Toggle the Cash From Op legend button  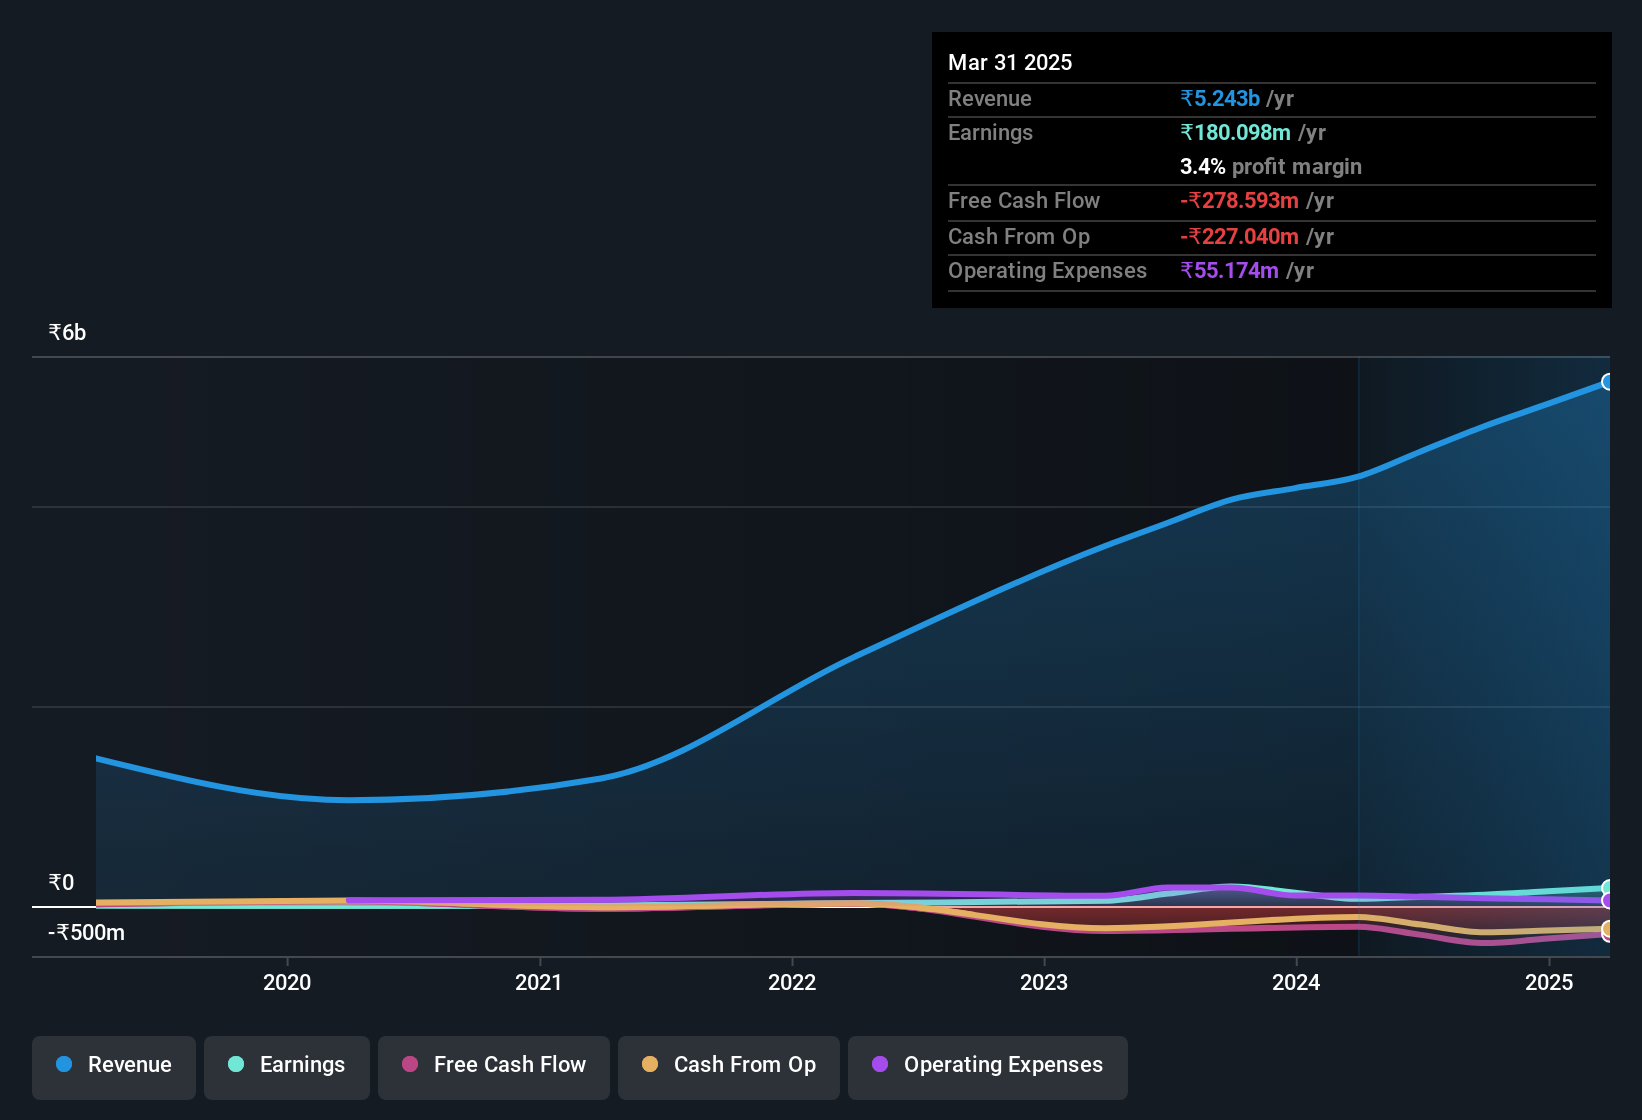tap(729, 1068)
